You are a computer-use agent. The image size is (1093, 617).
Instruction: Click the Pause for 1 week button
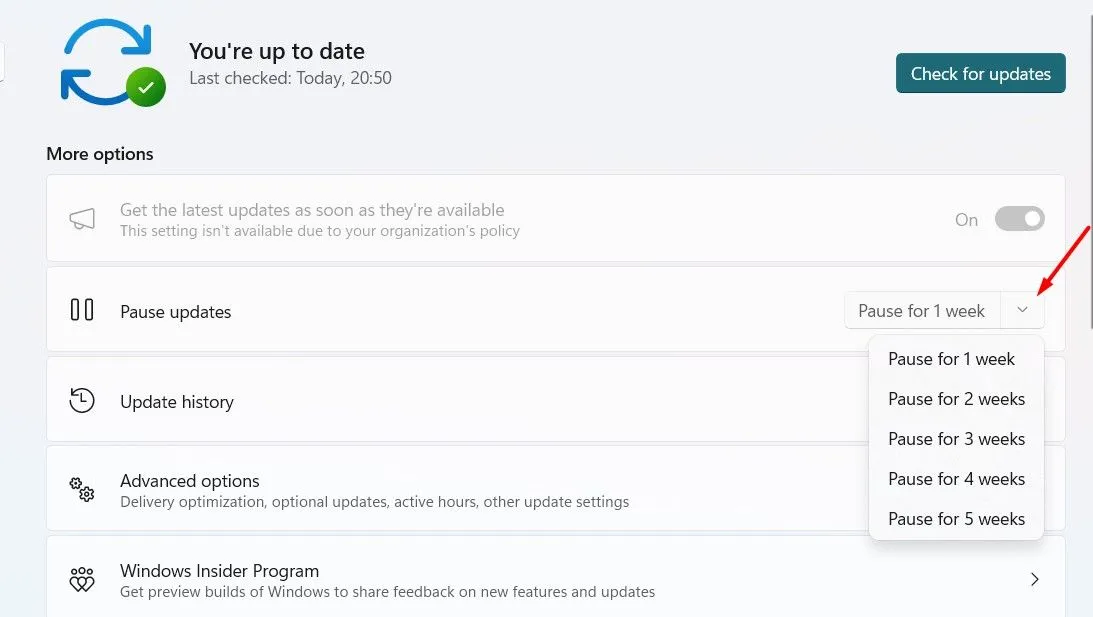coord(921,311)
